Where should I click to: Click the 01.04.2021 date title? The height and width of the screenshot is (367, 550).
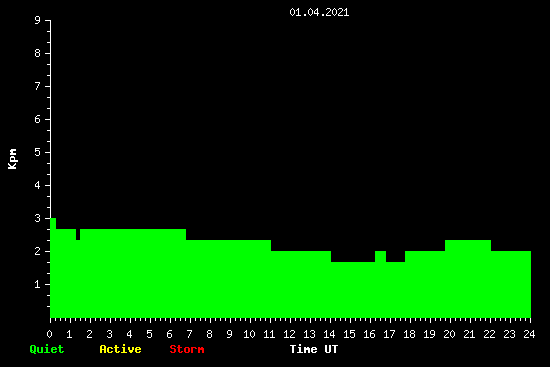click(x=319, y=12)
